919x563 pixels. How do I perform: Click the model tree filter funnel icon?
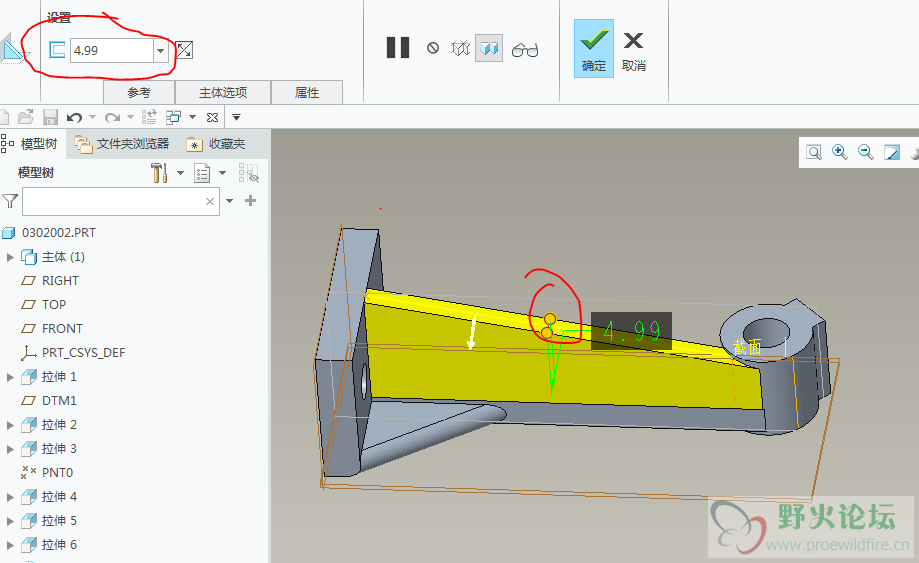pyautogui.click(x=10, y=202)
